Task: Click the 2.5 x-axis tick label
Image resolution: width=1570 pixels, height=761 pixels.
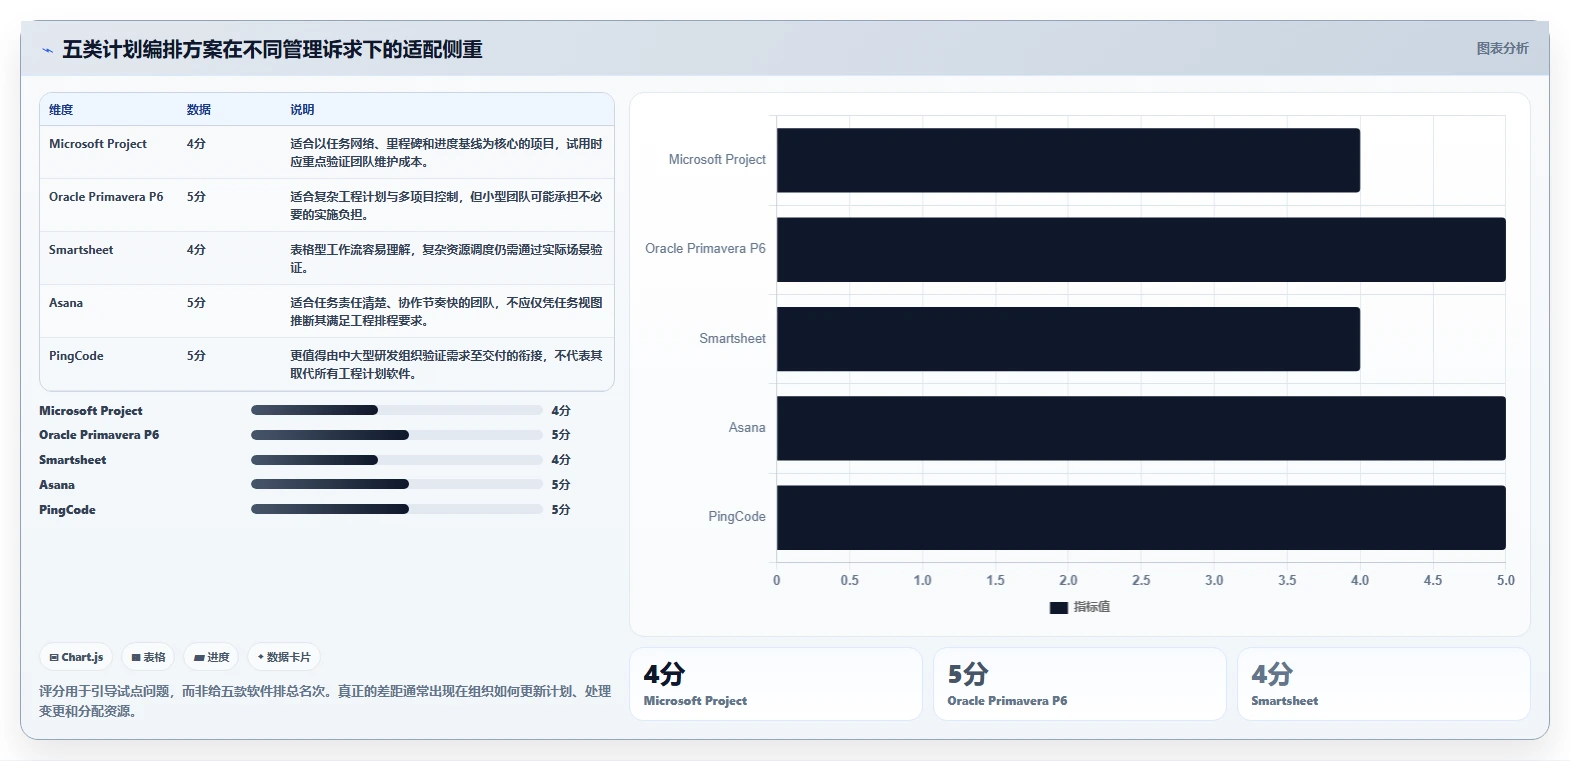Action: click(x=1141, y=580)
